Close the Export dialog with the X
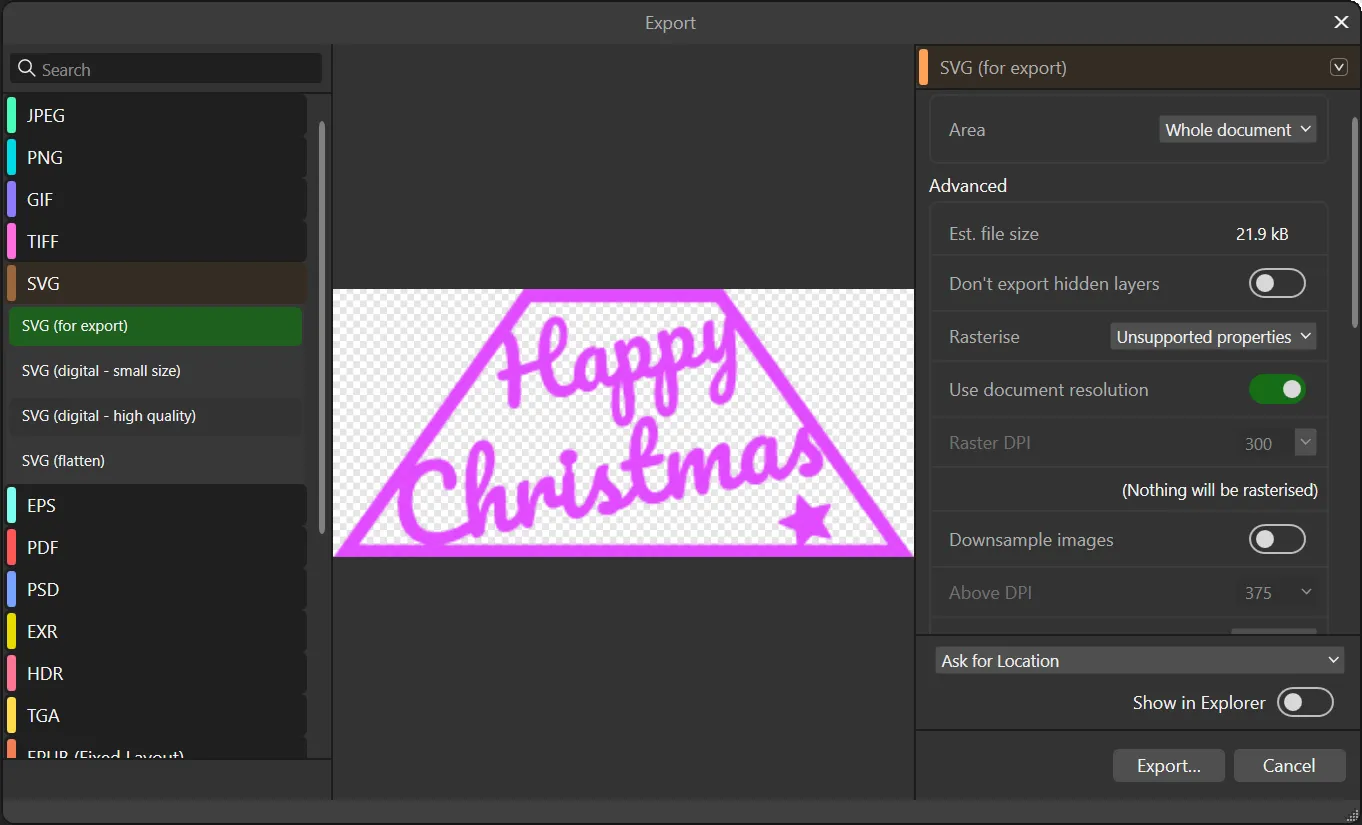The width and height of the screenshot is (1362, 825). (1341, 22)
